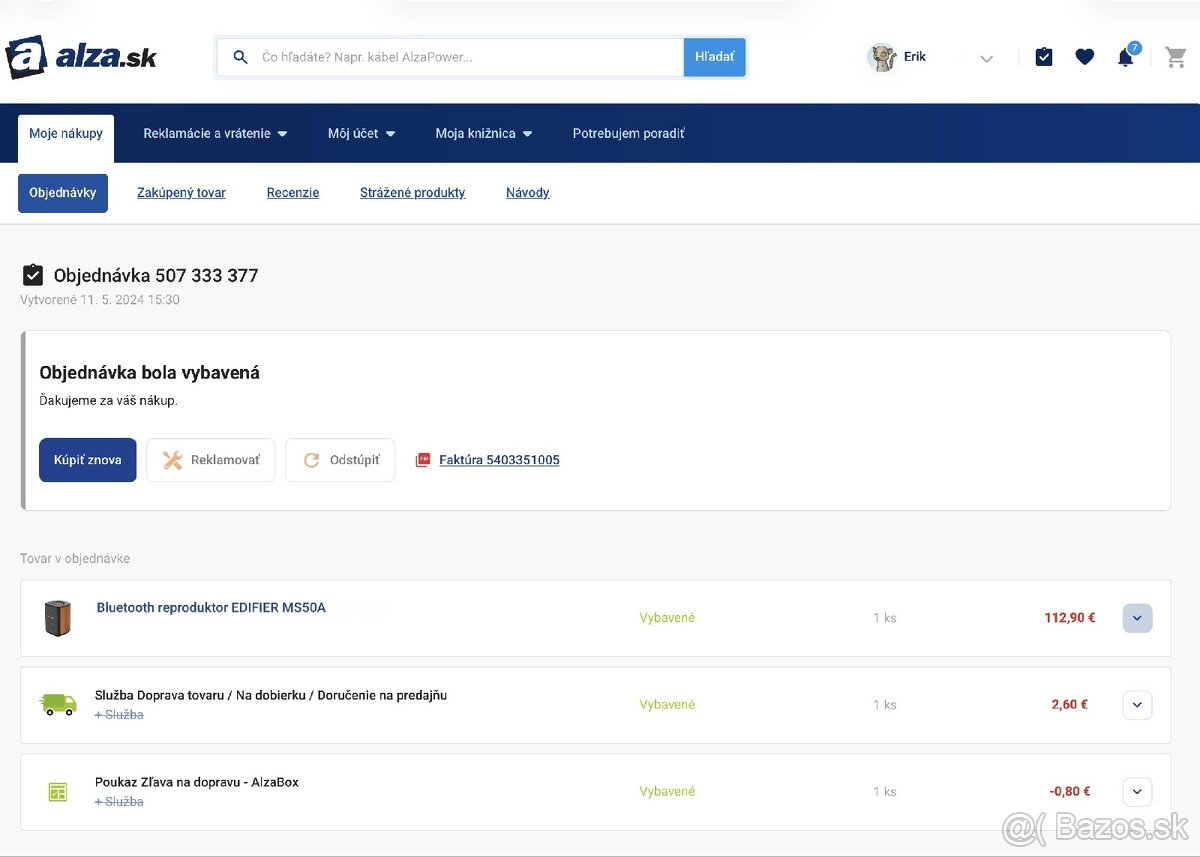The width and height of the screenshot is (1200, 857).
Task: Open Moja knižnica dropdown menu
Action: (x=483, y=133)
